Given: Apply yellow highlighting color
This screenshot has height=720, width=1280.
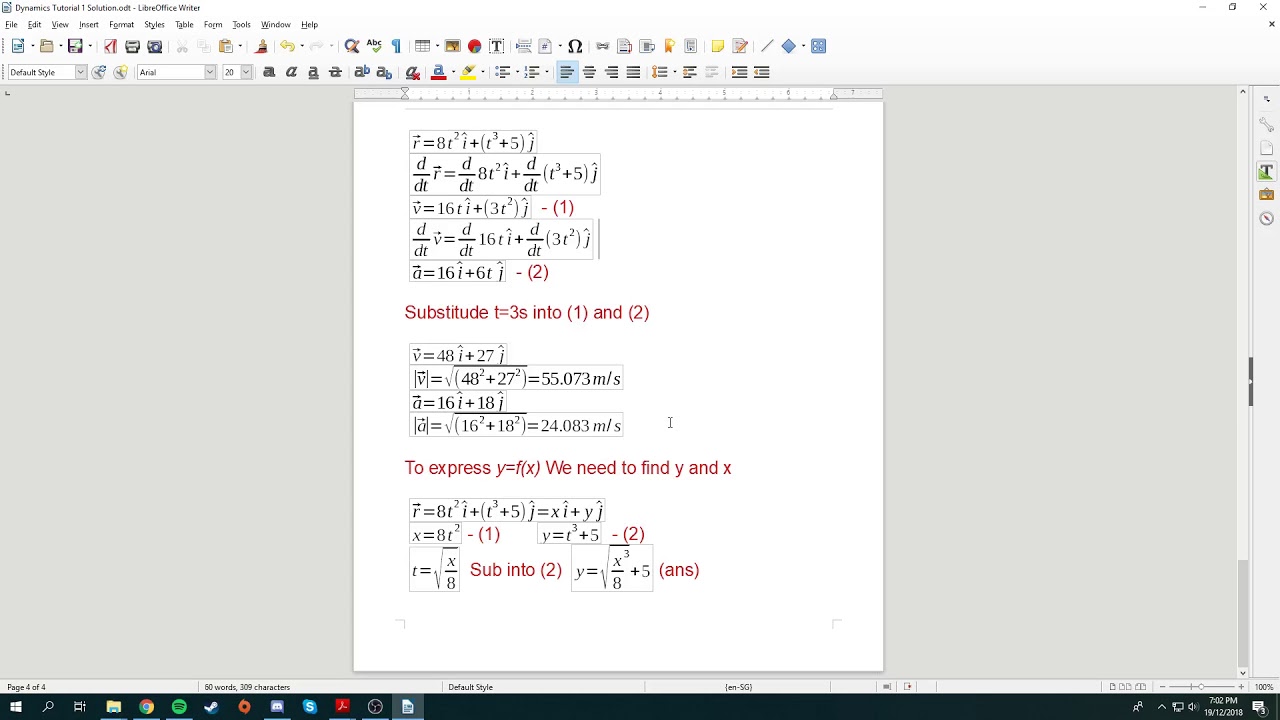Looking at the screenshot, I should pos(468,72).
